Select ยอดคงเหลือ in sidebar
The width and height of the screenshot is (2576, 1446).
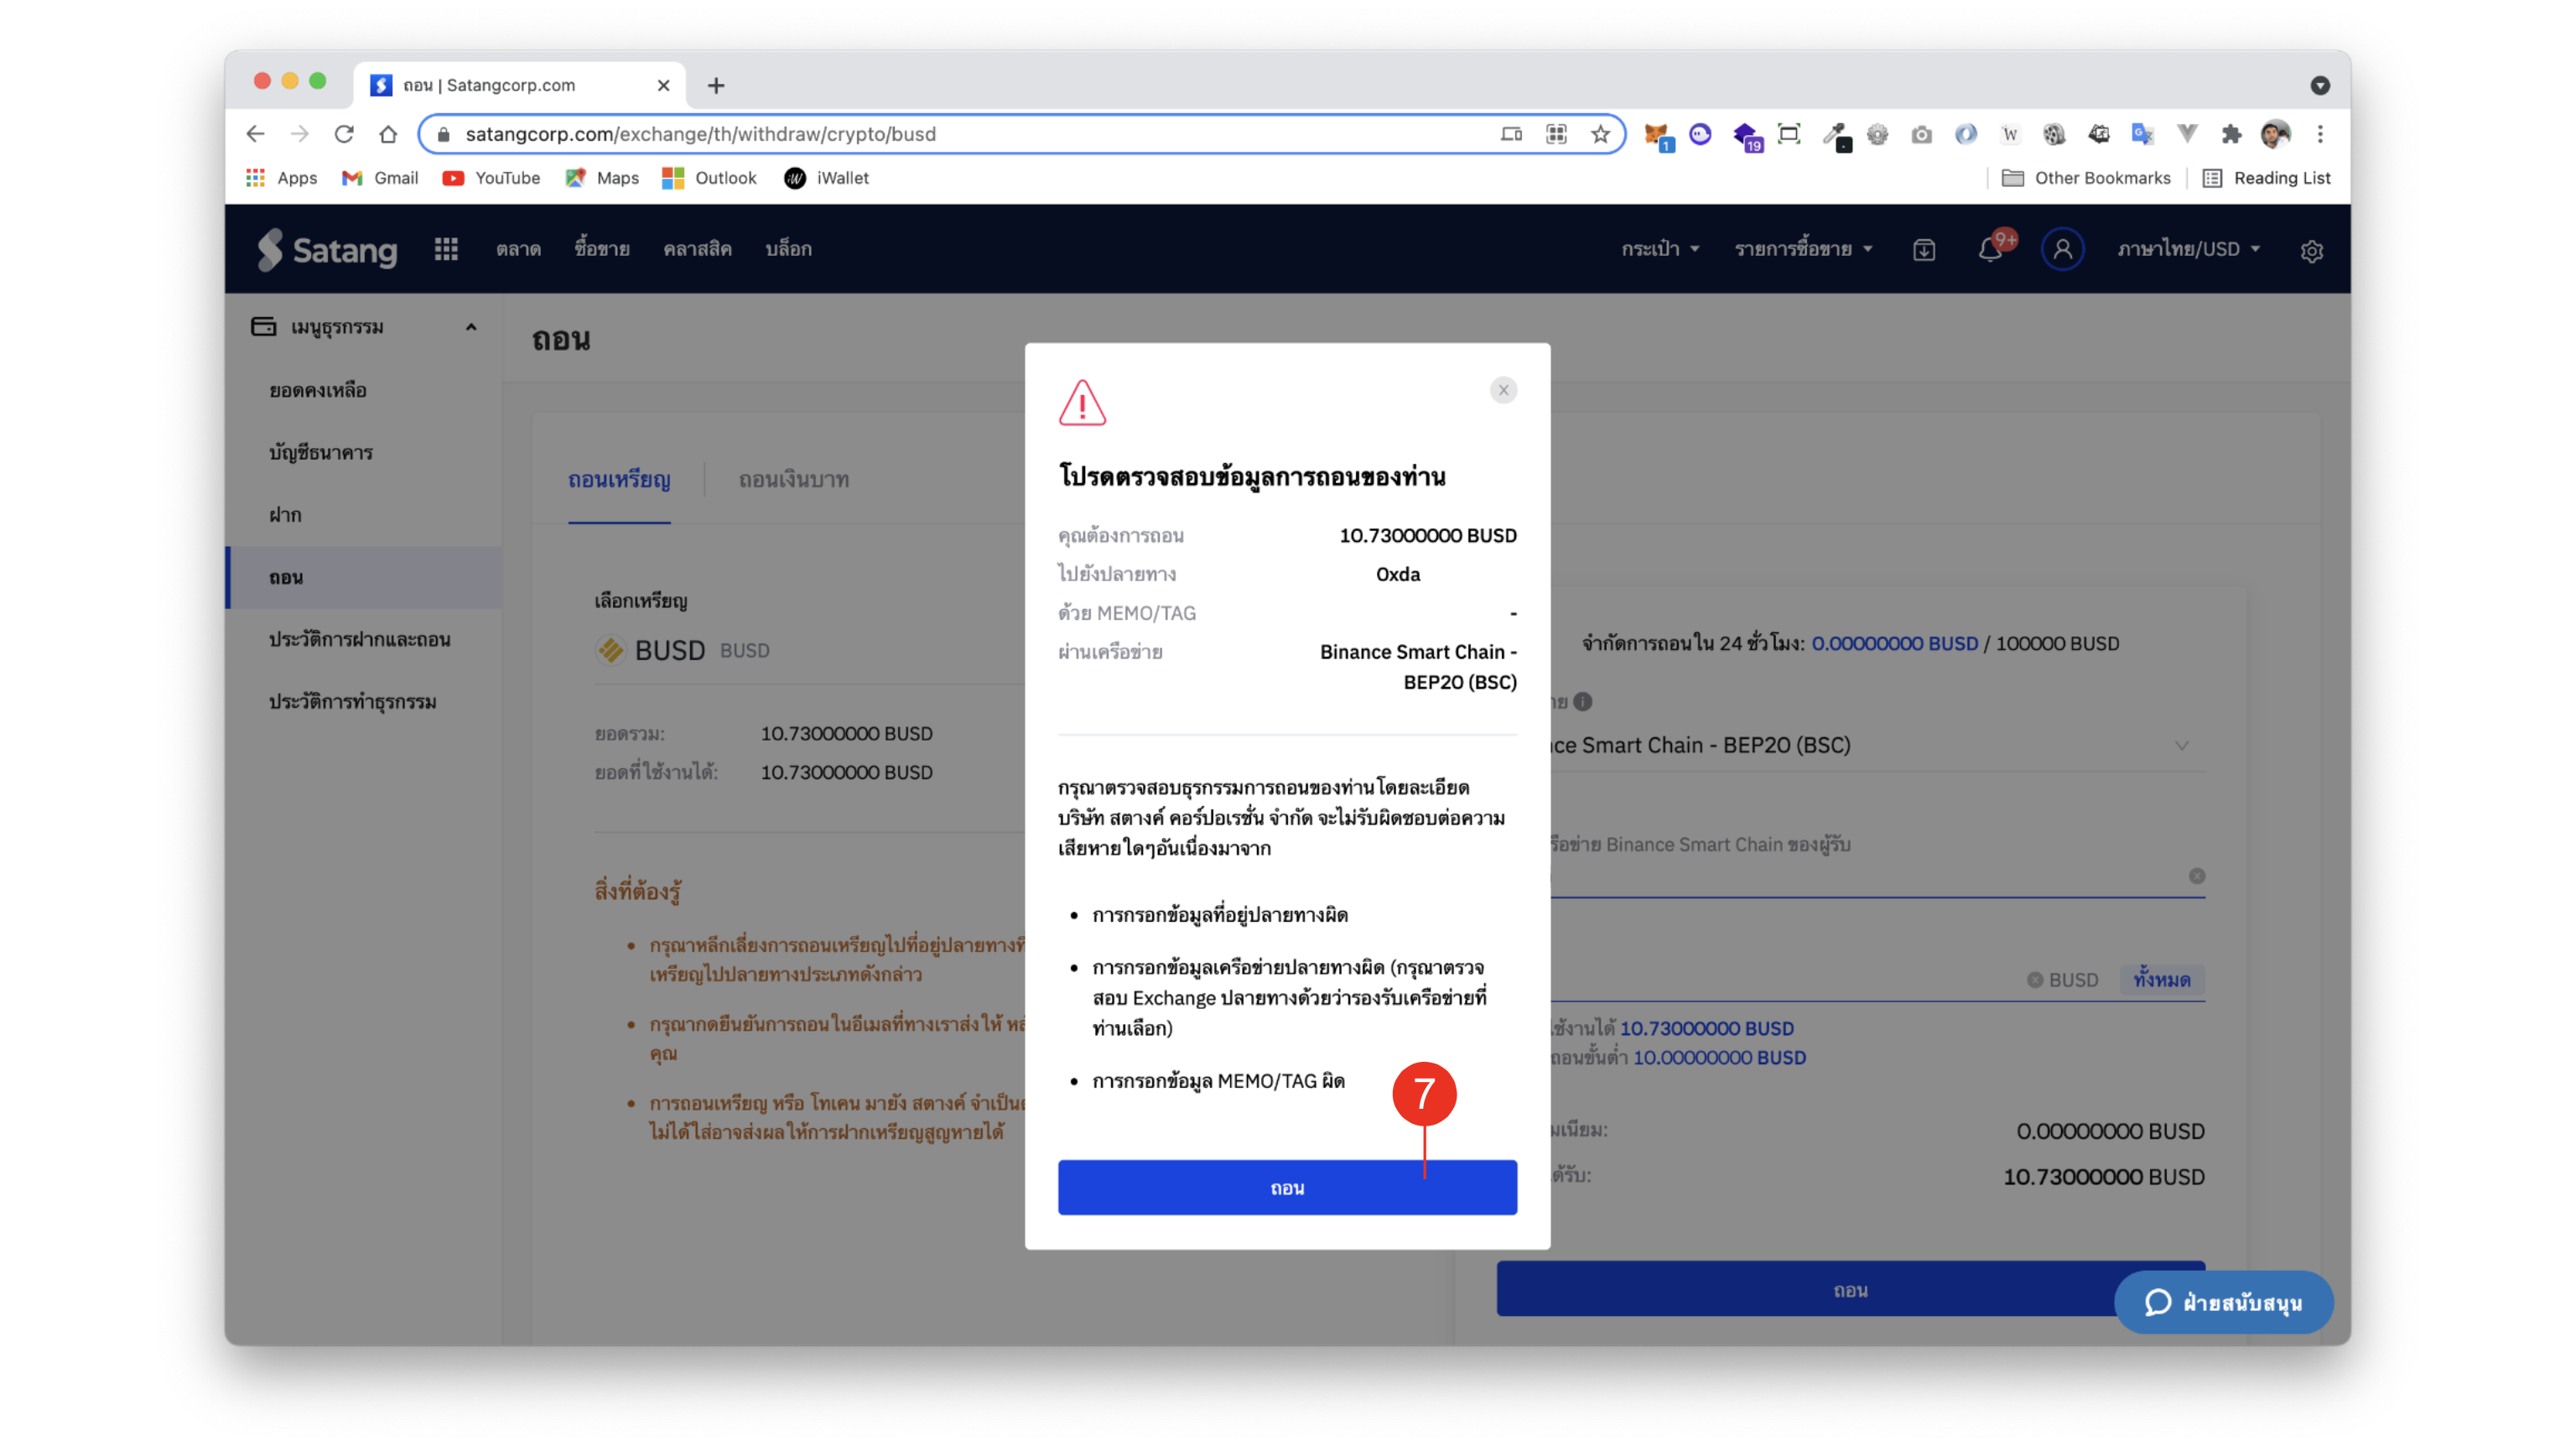pos(318,390)
